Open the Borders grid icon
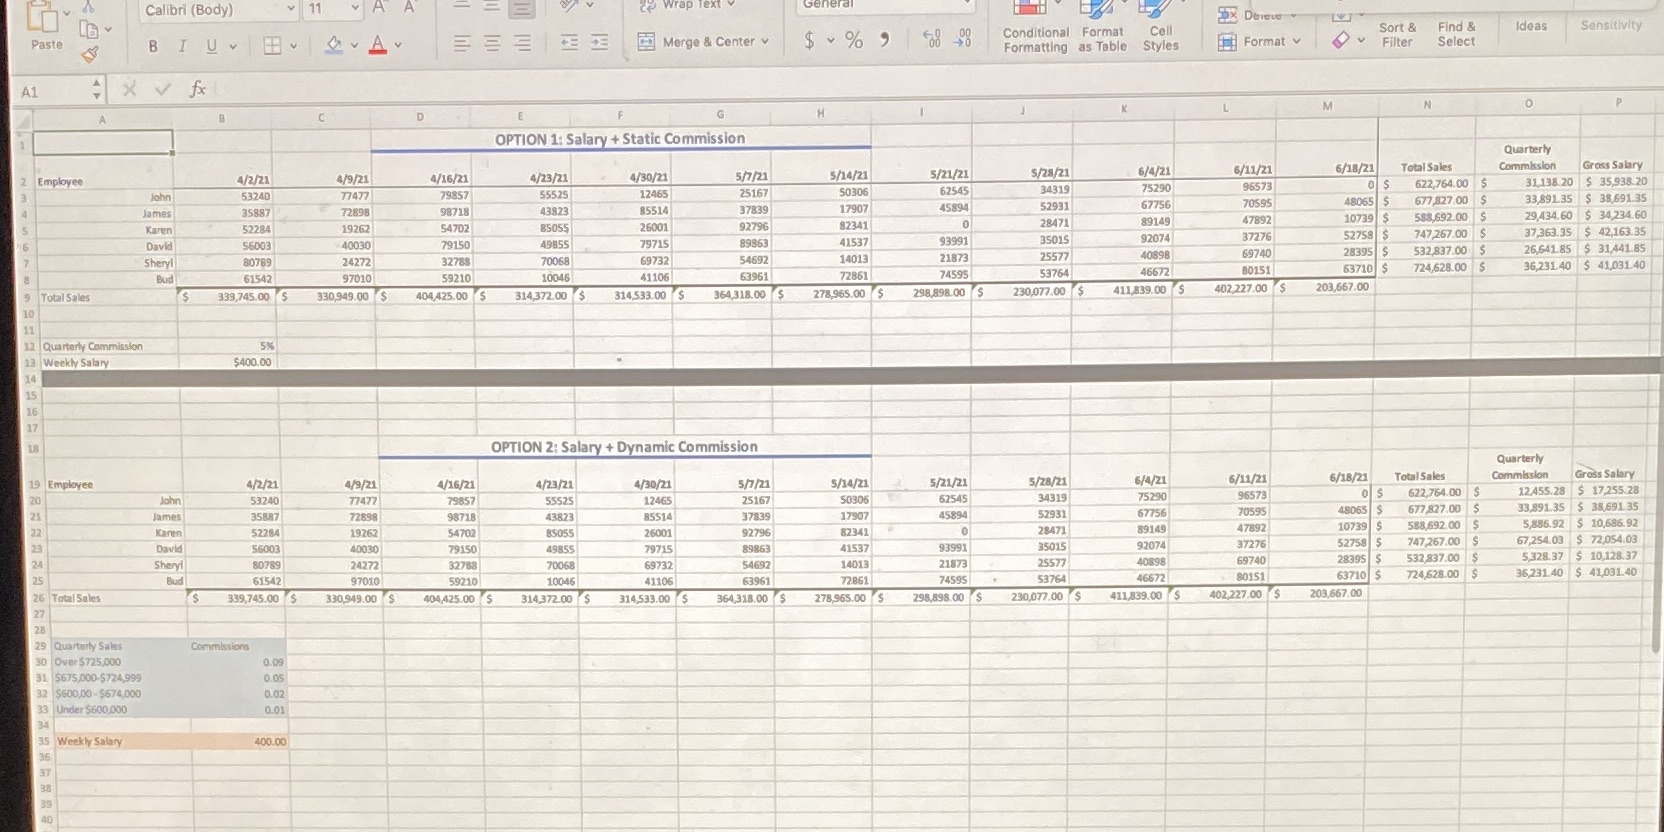The height and width of the screenshot is (832, 1664). (x=272, y=45)
